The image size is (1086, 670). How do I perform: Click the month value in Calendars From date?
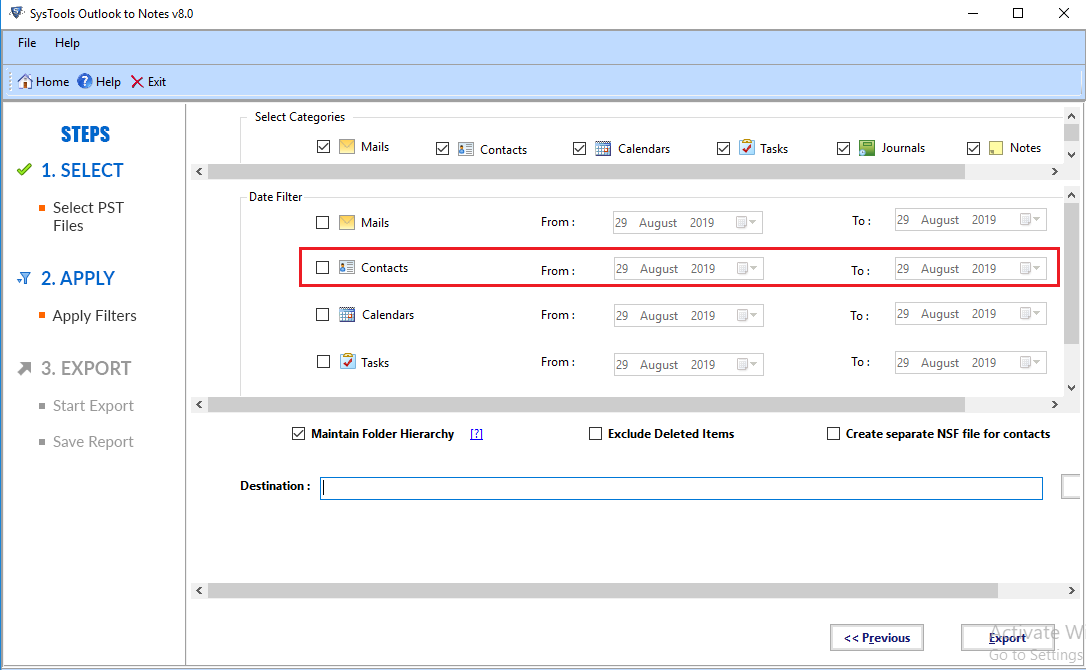[659, 315]
